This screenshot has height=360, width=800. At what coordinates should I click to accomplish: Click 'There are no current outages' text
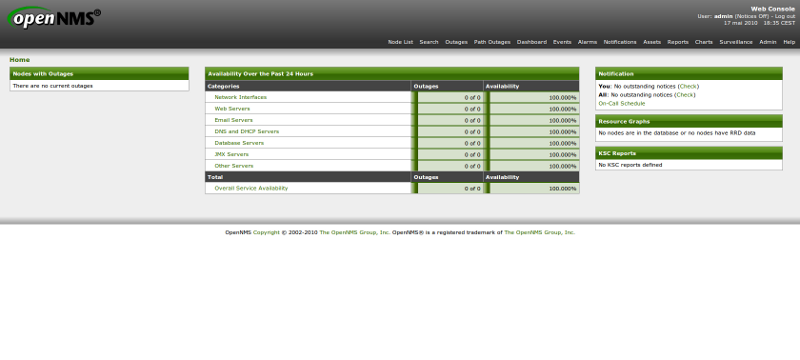click(53, 86)
